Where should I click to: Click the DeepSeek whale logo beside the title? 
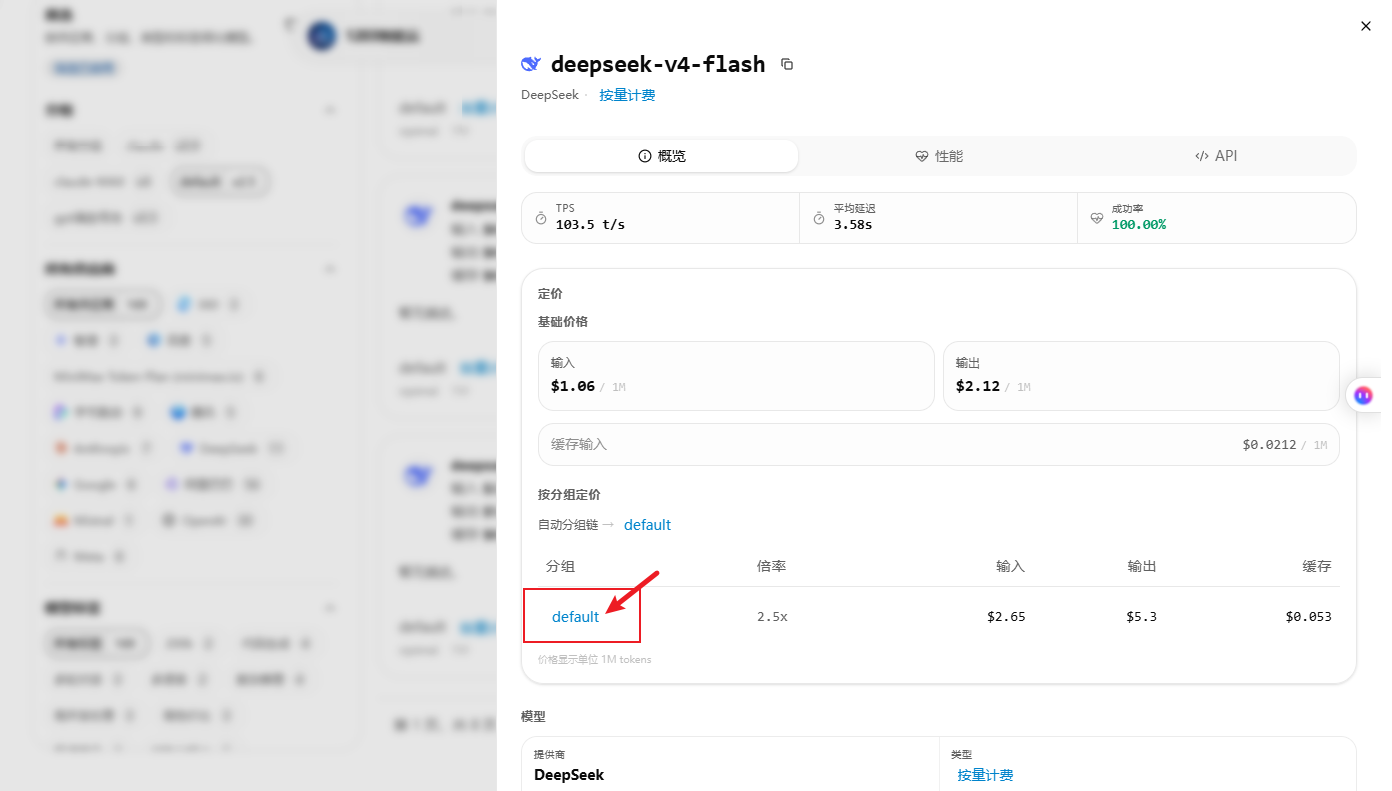tap(531, 64)
